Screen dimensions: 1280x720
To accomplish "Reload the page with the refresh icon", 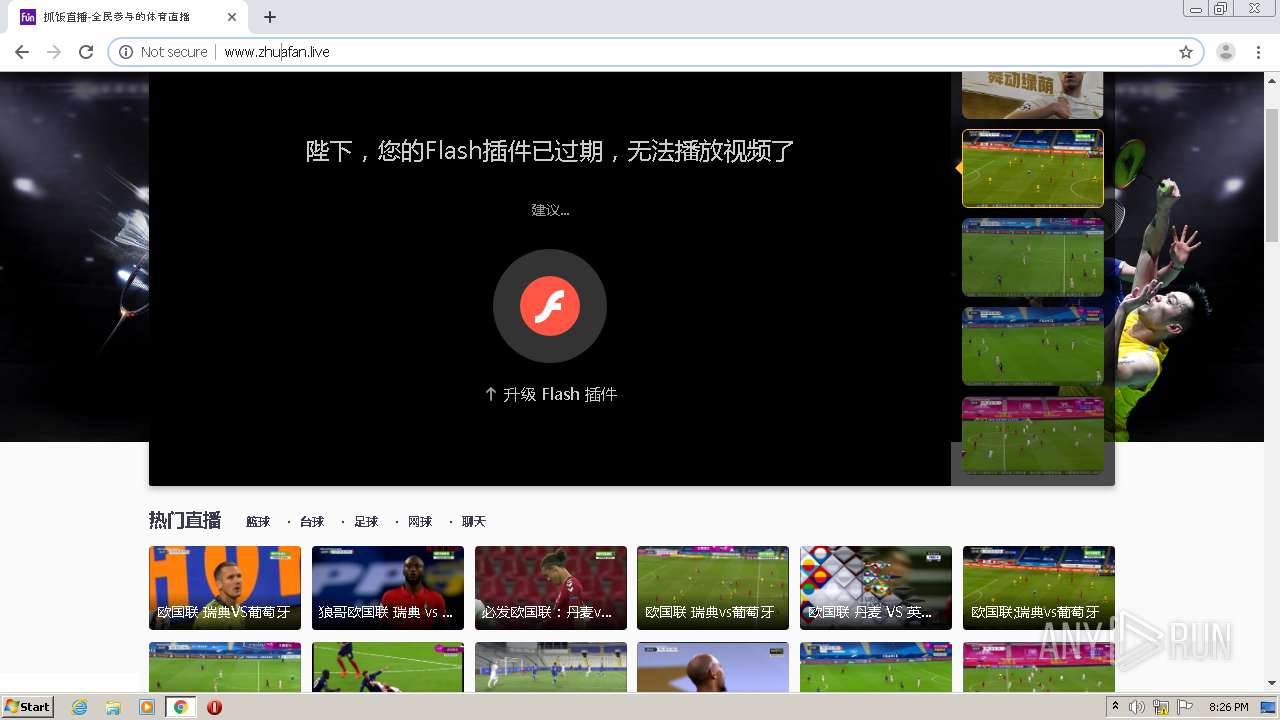I will [86, 52].
